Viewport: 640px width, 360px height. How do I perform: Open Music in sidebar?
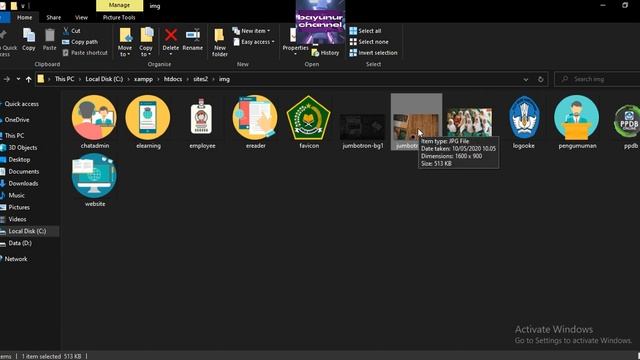point(16,195)
